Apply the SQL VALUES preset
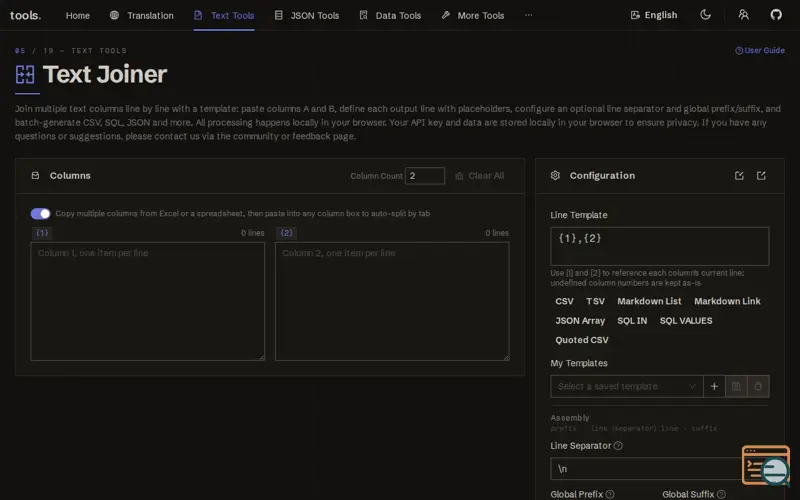 686,320
